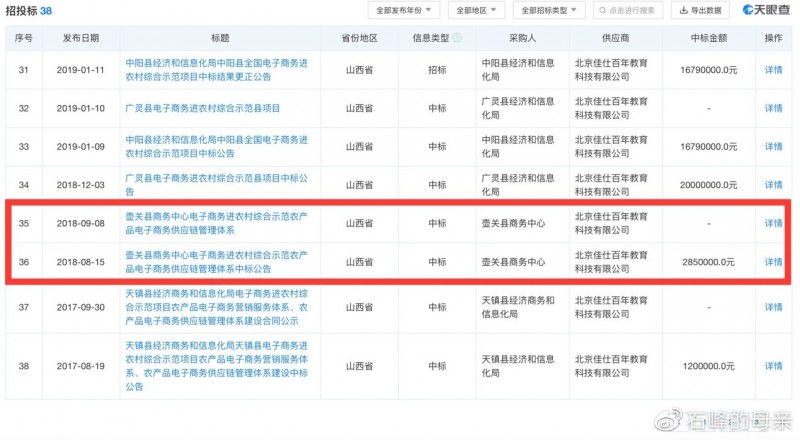
Task: Click the 天眼查 logo
Action: click(x=765, y=10)
